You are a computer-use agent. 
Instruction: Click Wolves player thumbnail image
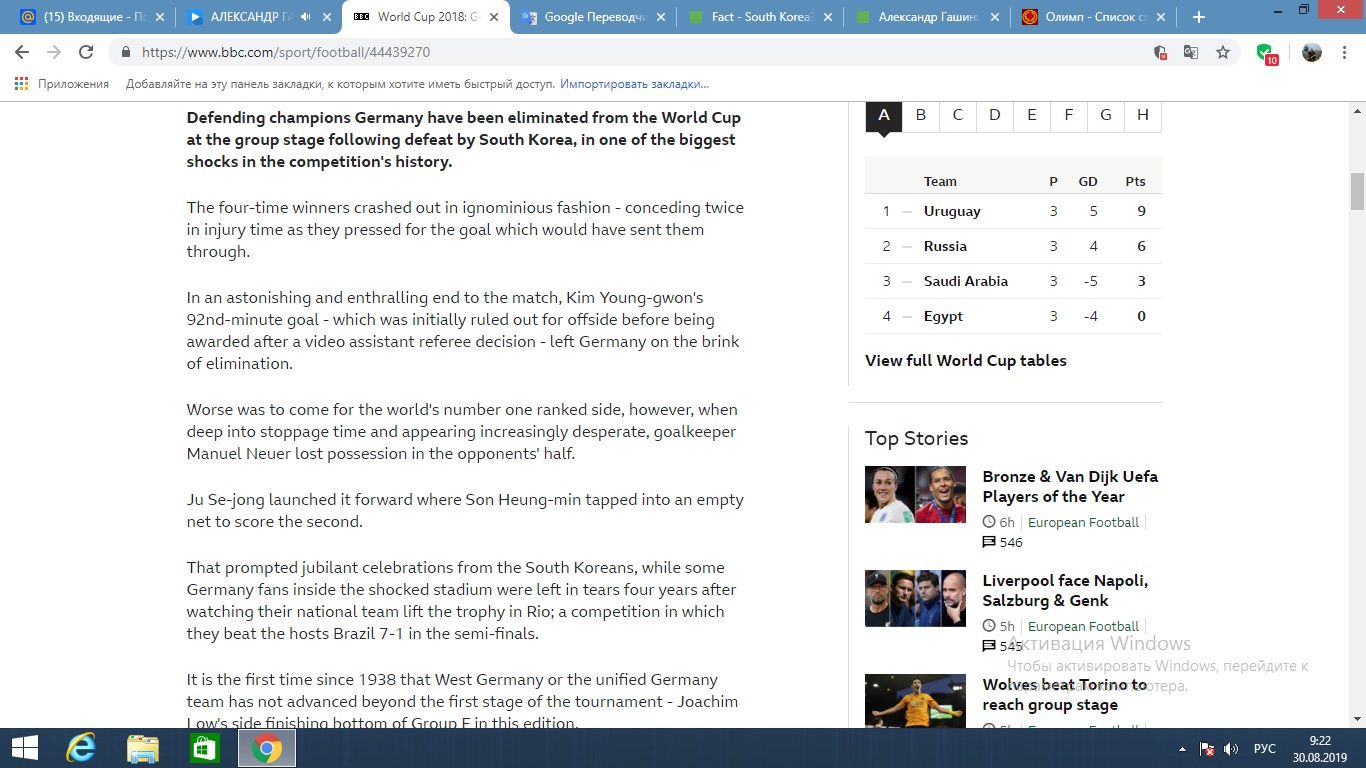coord(915,701)
